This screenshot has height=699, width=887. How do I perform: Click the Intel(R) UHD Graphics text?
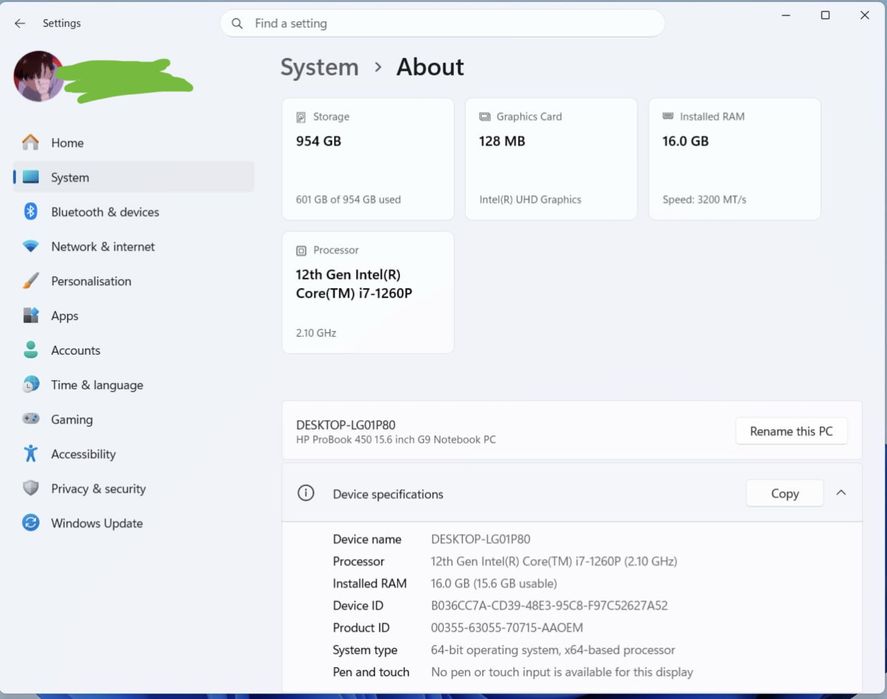530,199
